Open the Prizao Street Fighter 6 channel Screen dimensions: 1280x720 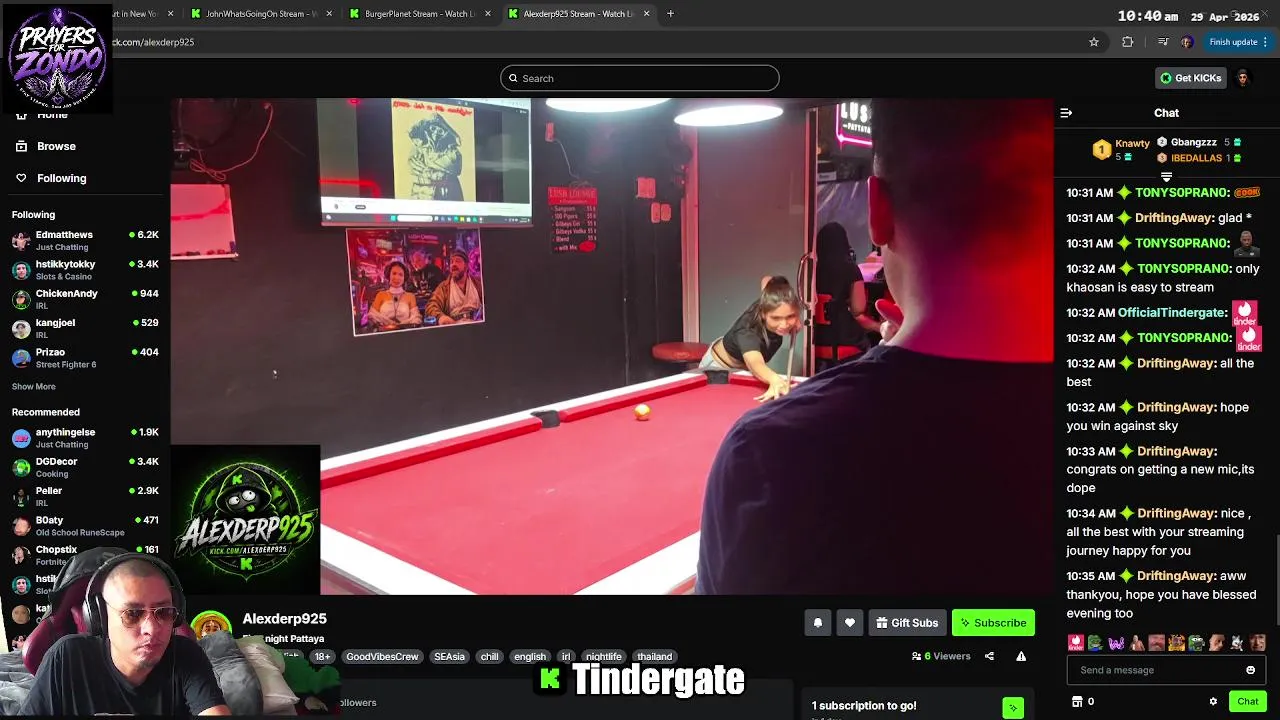(x=84, y=358)
